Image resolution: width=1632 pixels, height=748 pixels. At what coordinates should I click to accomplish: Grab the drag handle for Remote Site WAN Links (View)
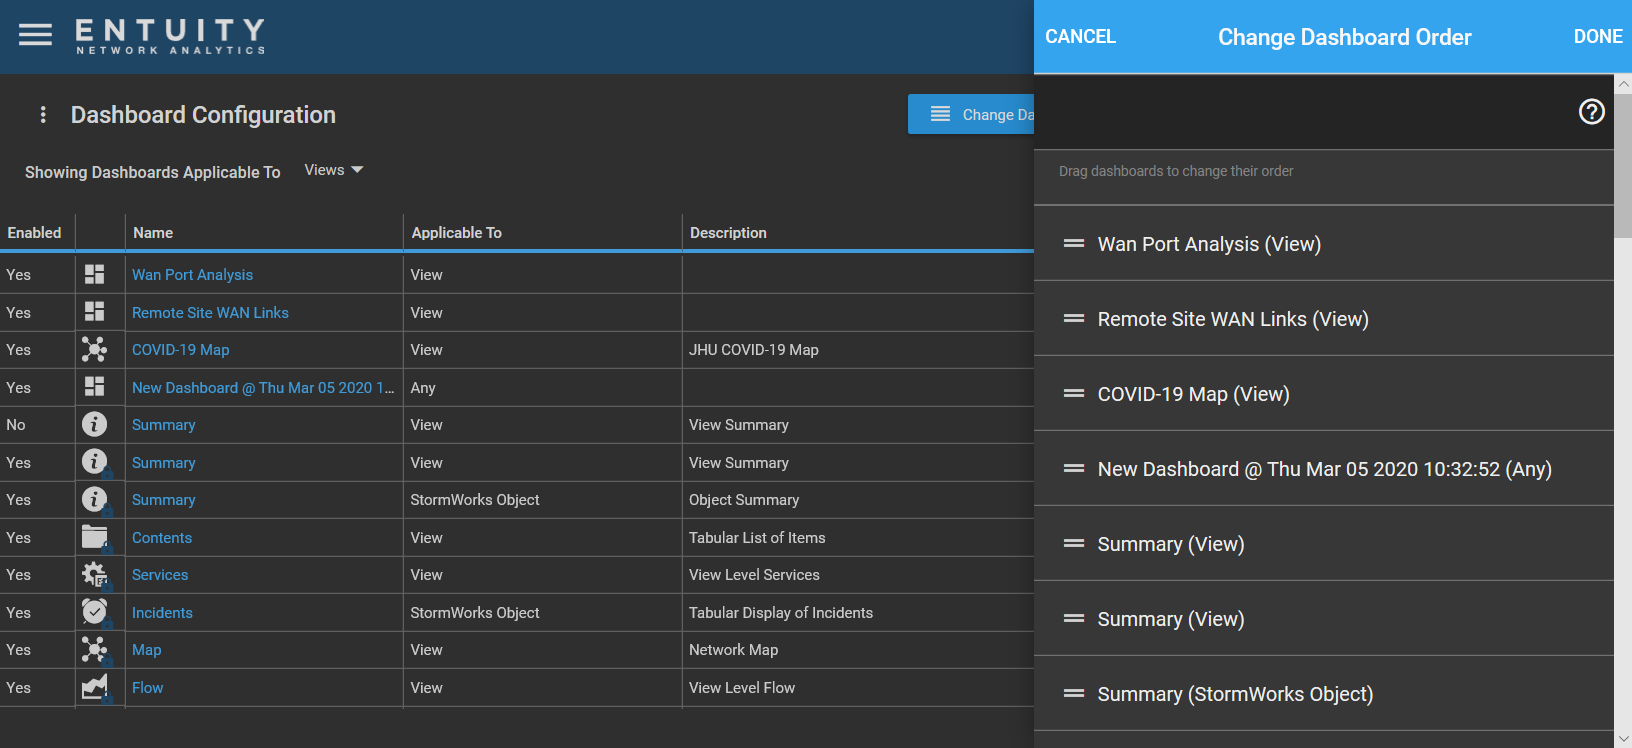tap(1074, 318)
